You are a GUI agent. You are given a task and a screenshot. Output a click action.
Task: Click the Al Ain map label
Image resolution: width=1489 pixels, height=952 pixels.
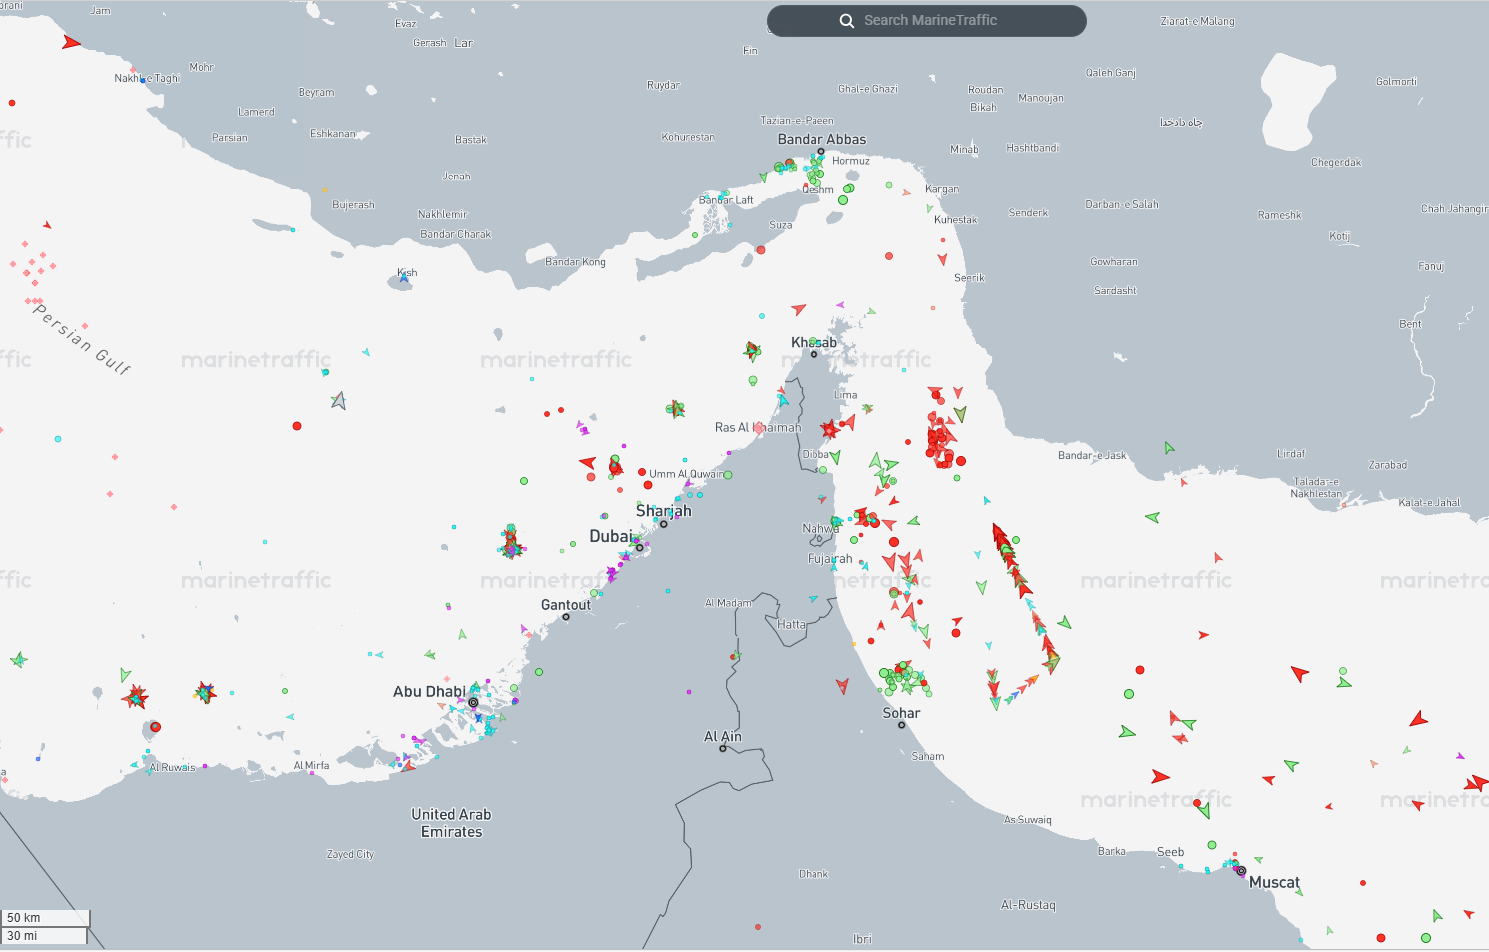pos(723,737)
